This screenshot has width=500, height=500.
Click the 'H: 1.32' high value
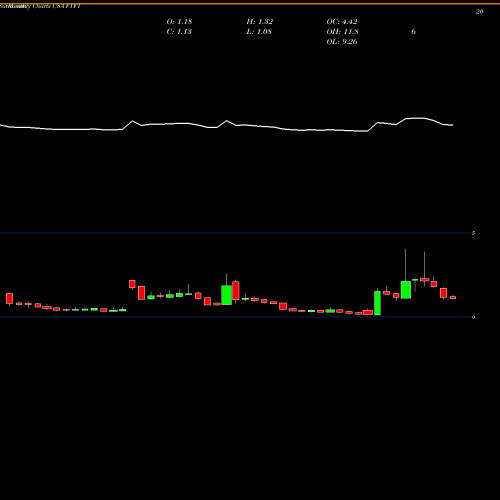pos(260,22)
